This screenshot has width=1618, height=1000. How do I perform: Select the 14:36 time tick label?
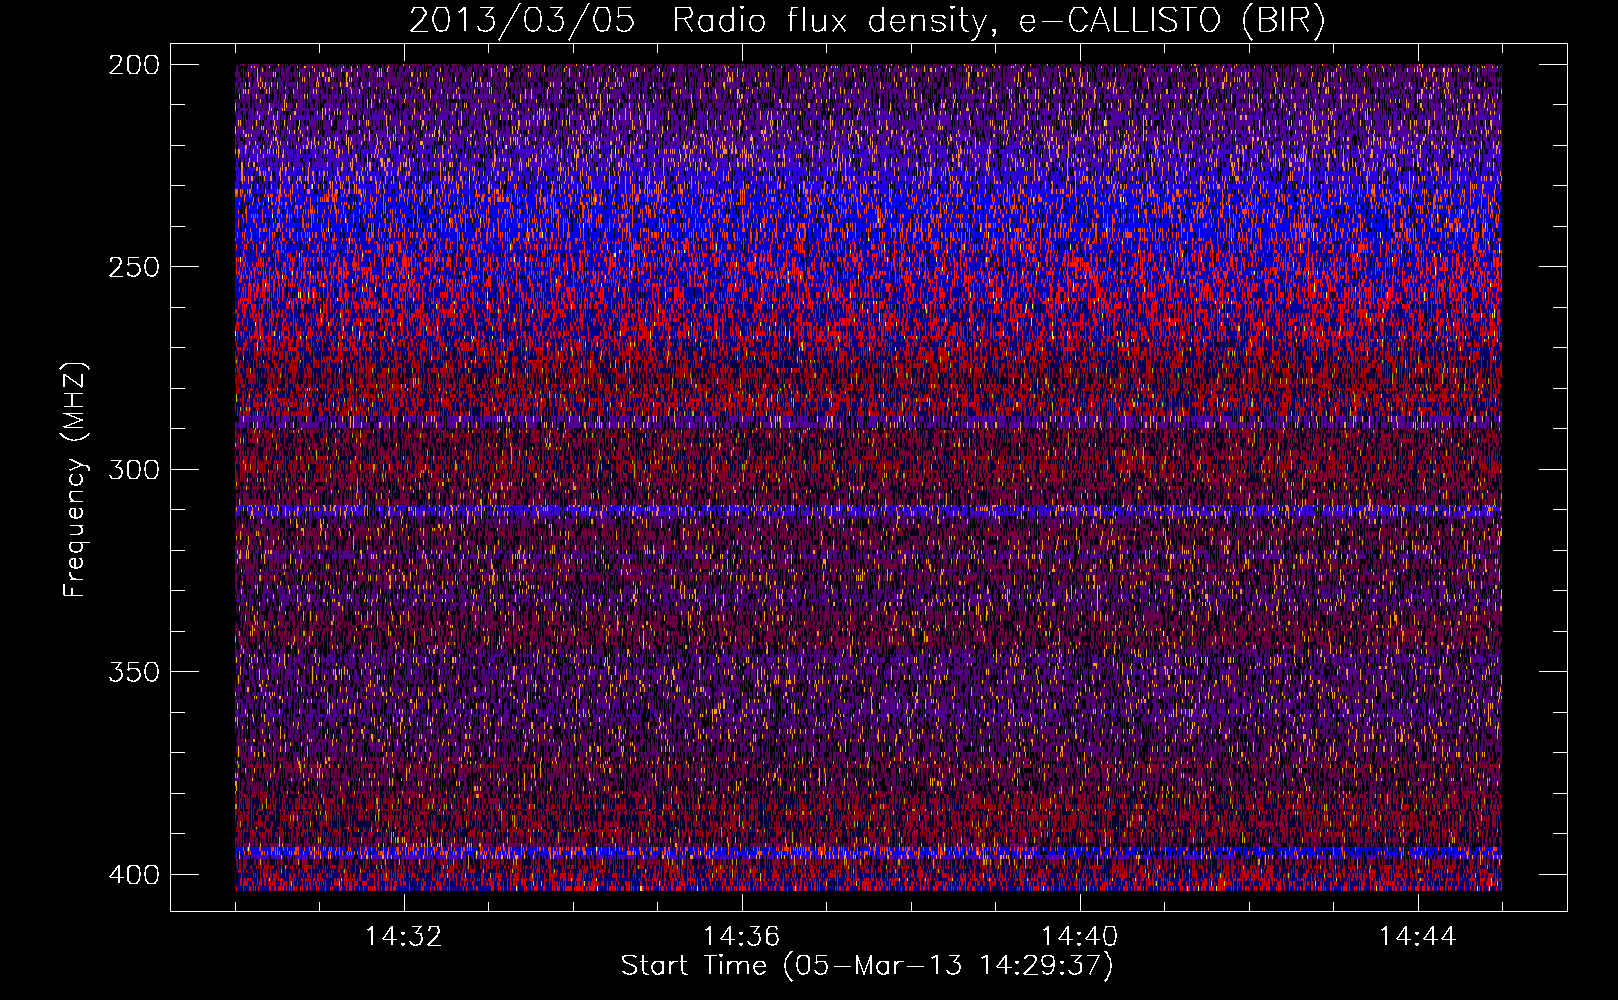click(742, 937)
